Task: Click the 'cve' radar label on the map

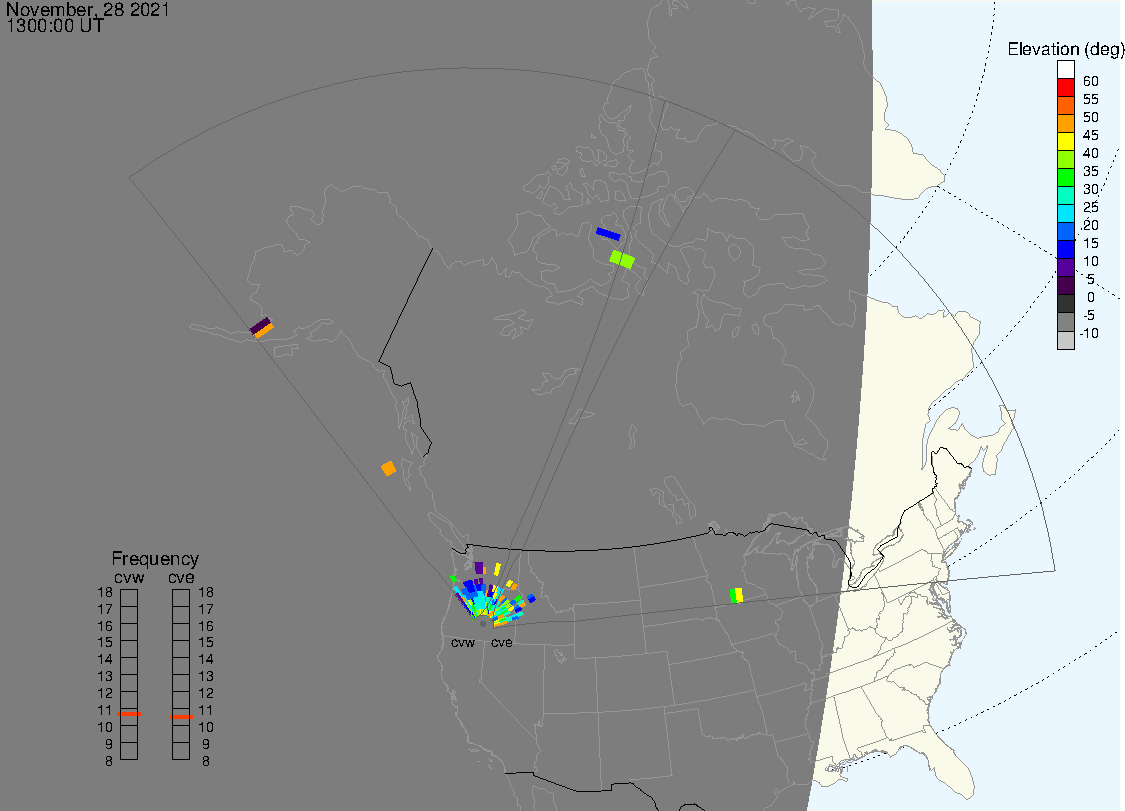Action: pos(502,642)
